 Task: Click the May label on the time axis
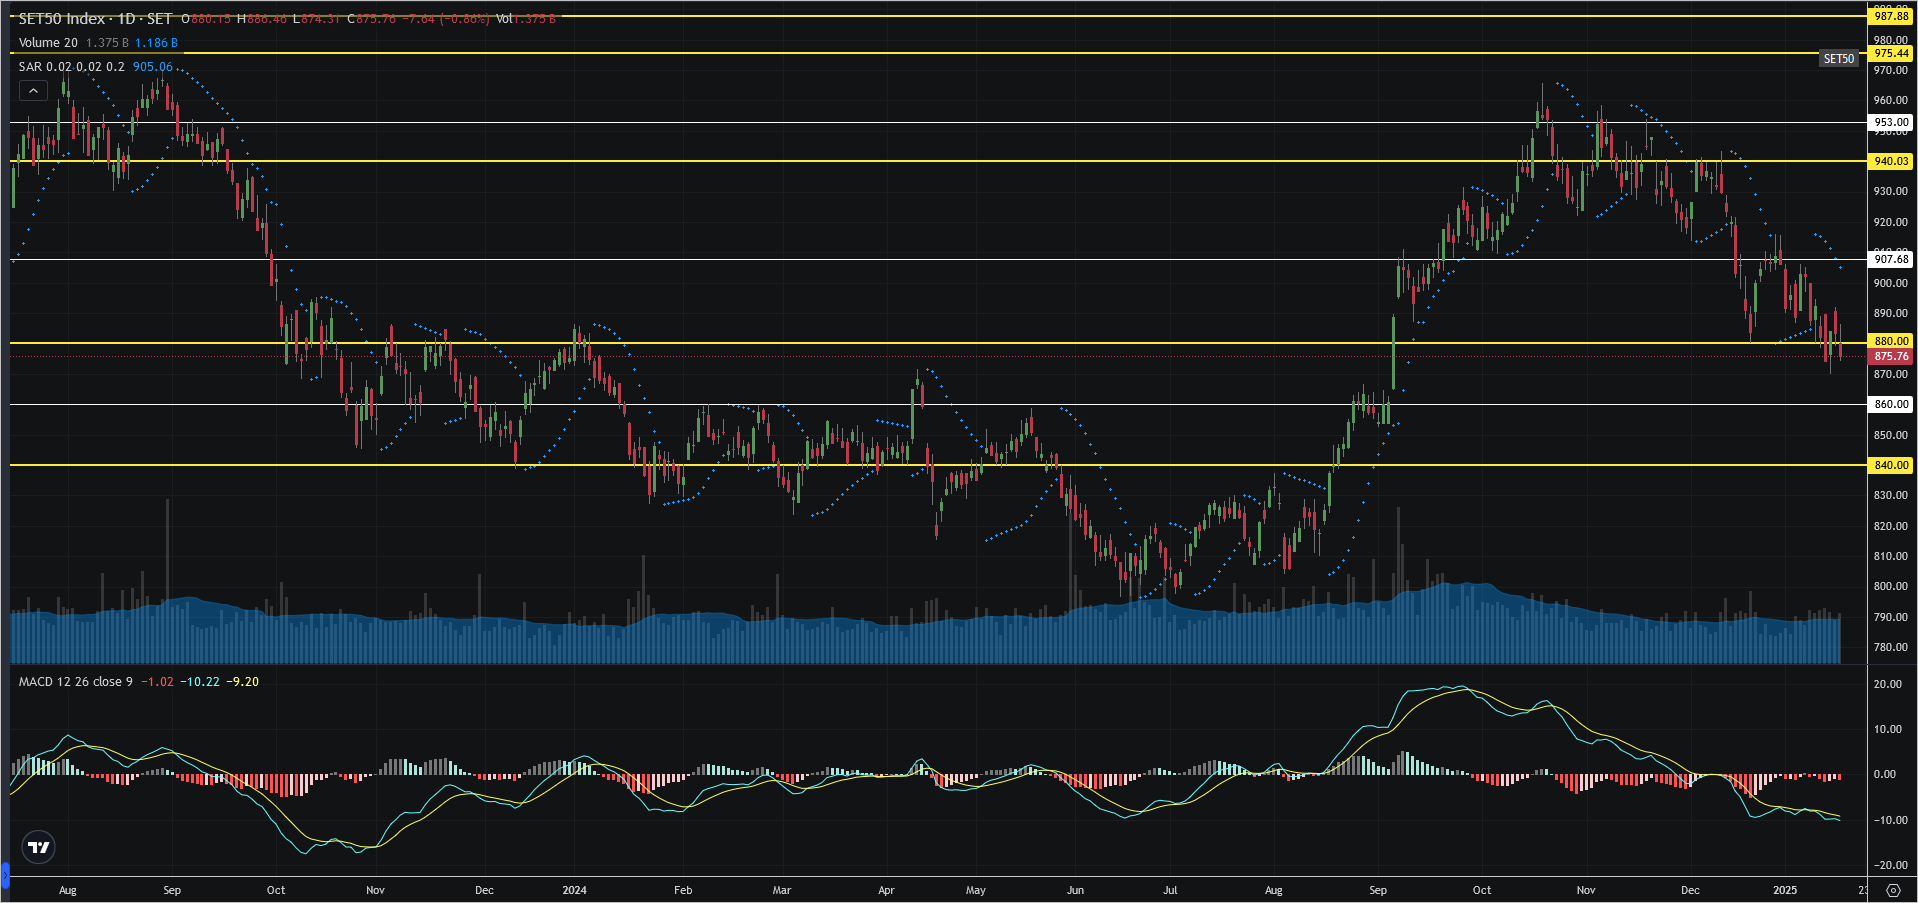pos(976,890)
